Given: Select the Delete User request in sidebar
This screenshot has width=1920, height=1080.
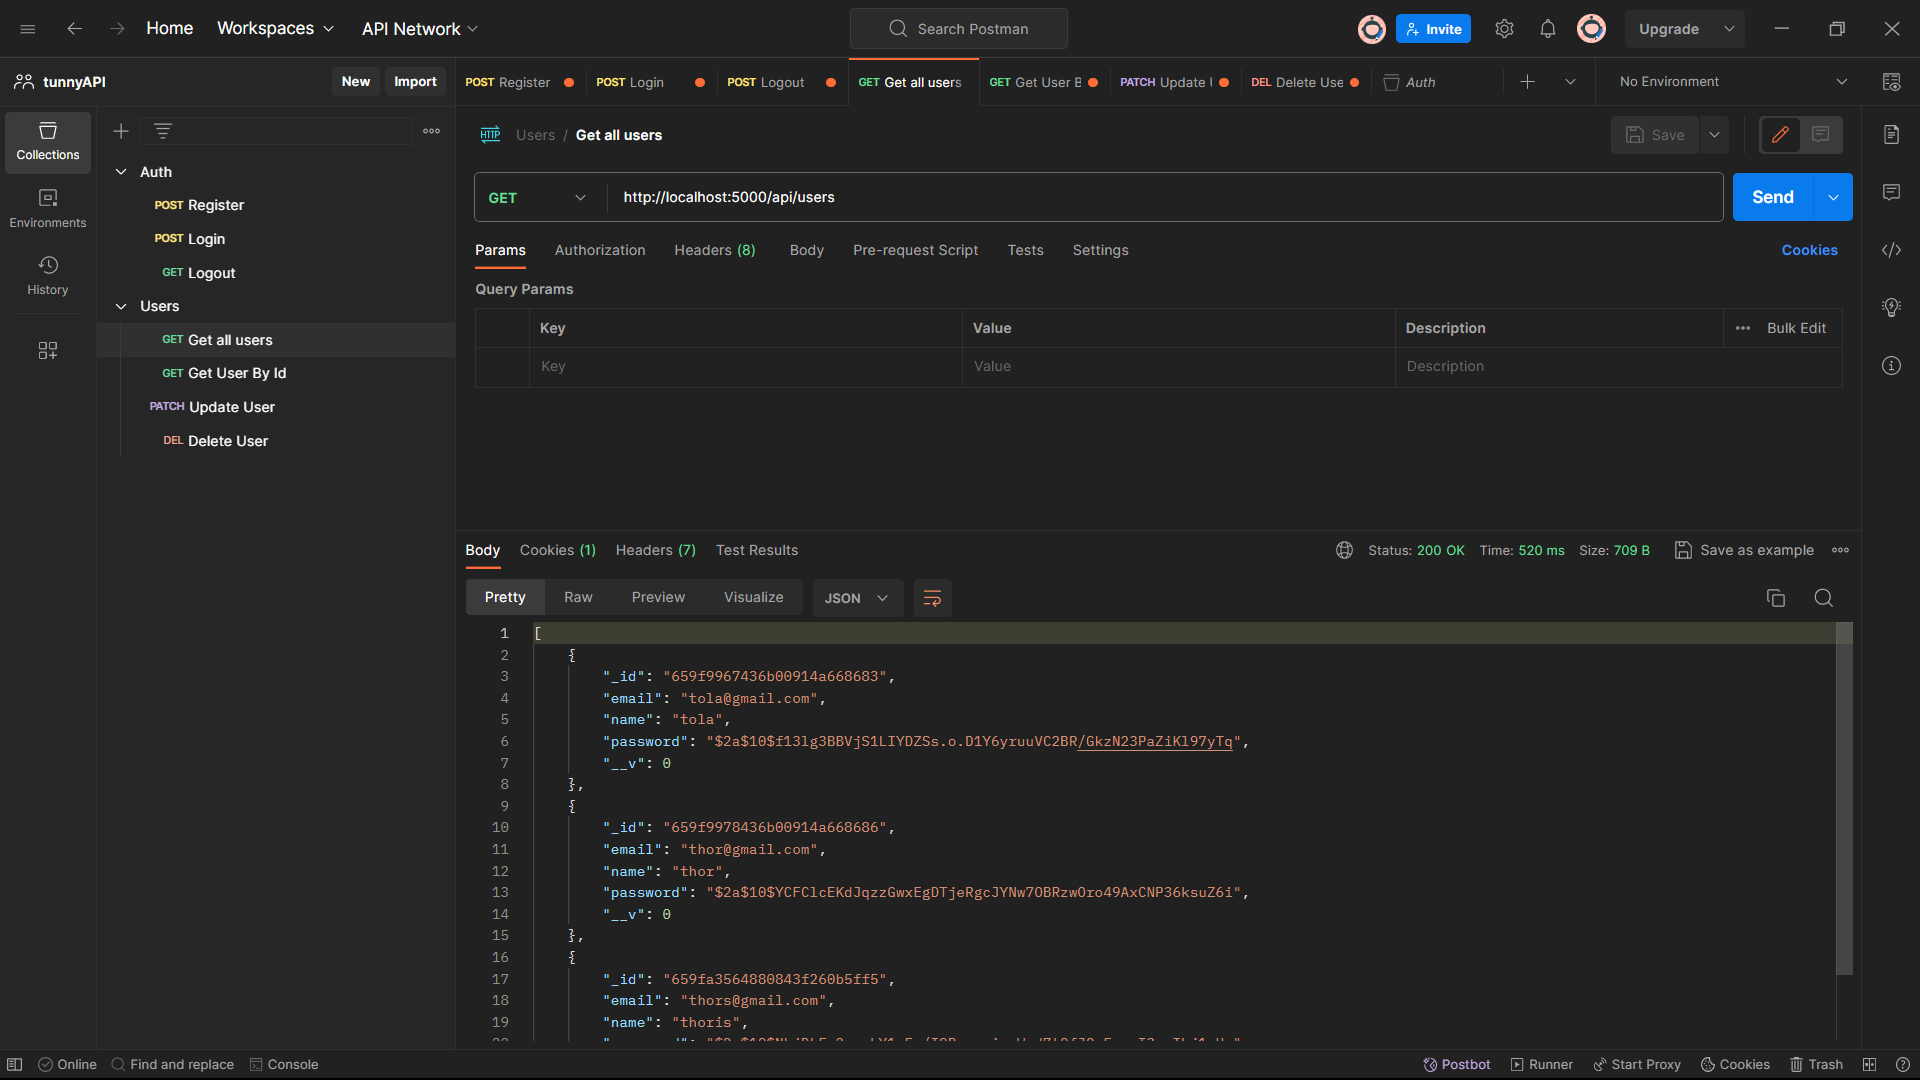Looking at the screenshot, I should point(276,441).
